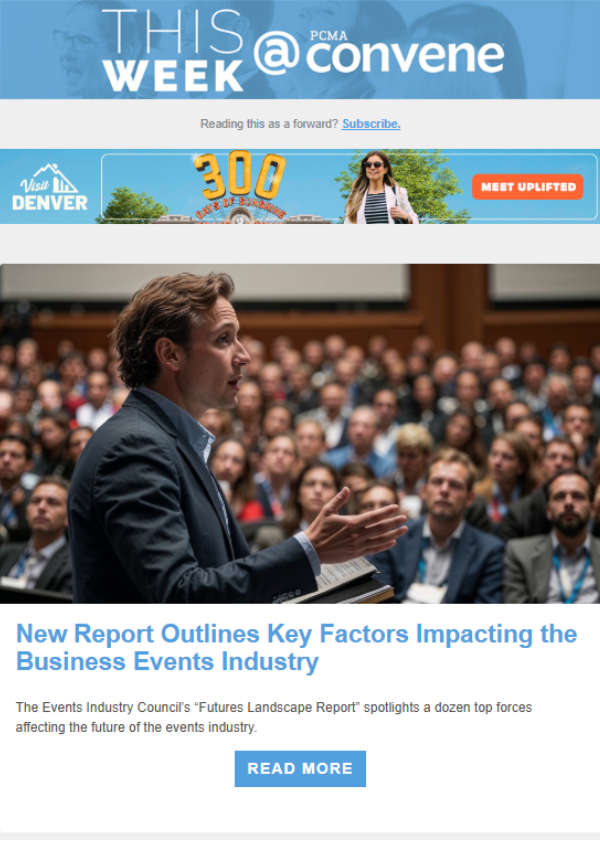Click the @ symbol in header banner

tap(276, 53)
